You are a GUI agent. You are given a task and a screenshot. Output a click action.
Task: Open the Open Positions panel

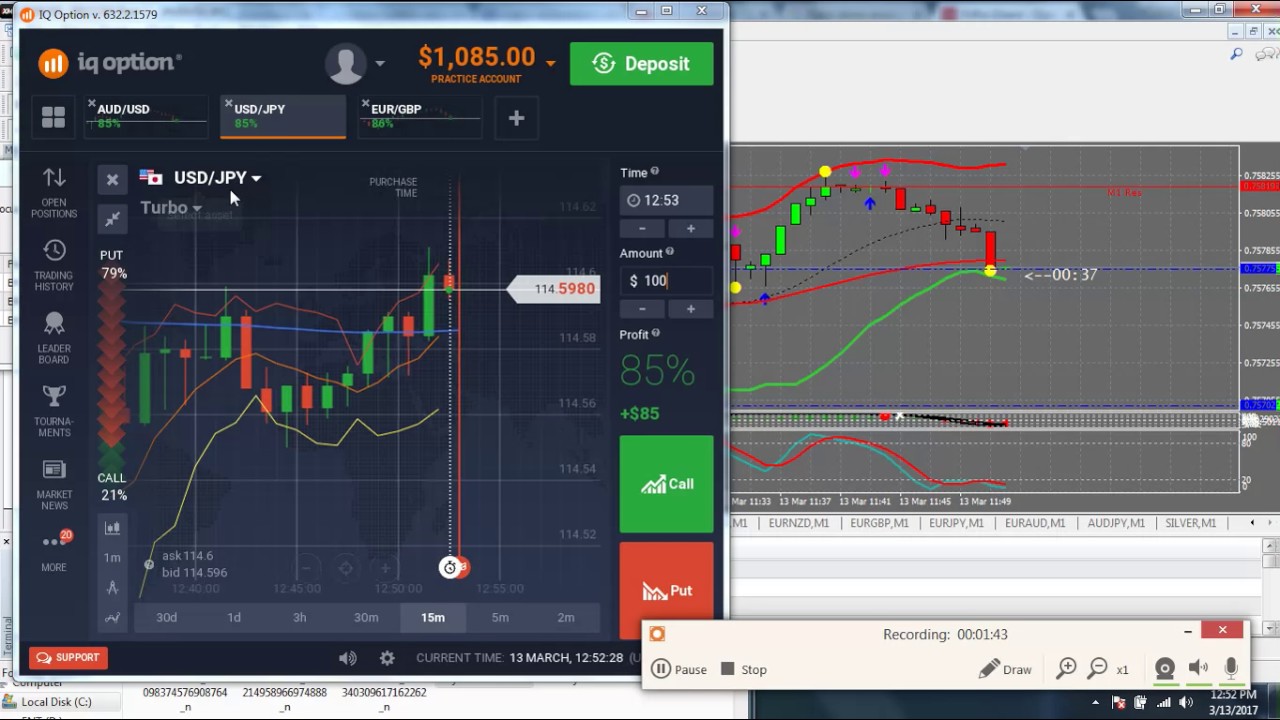pyautogui.click(x=54, y=192)
